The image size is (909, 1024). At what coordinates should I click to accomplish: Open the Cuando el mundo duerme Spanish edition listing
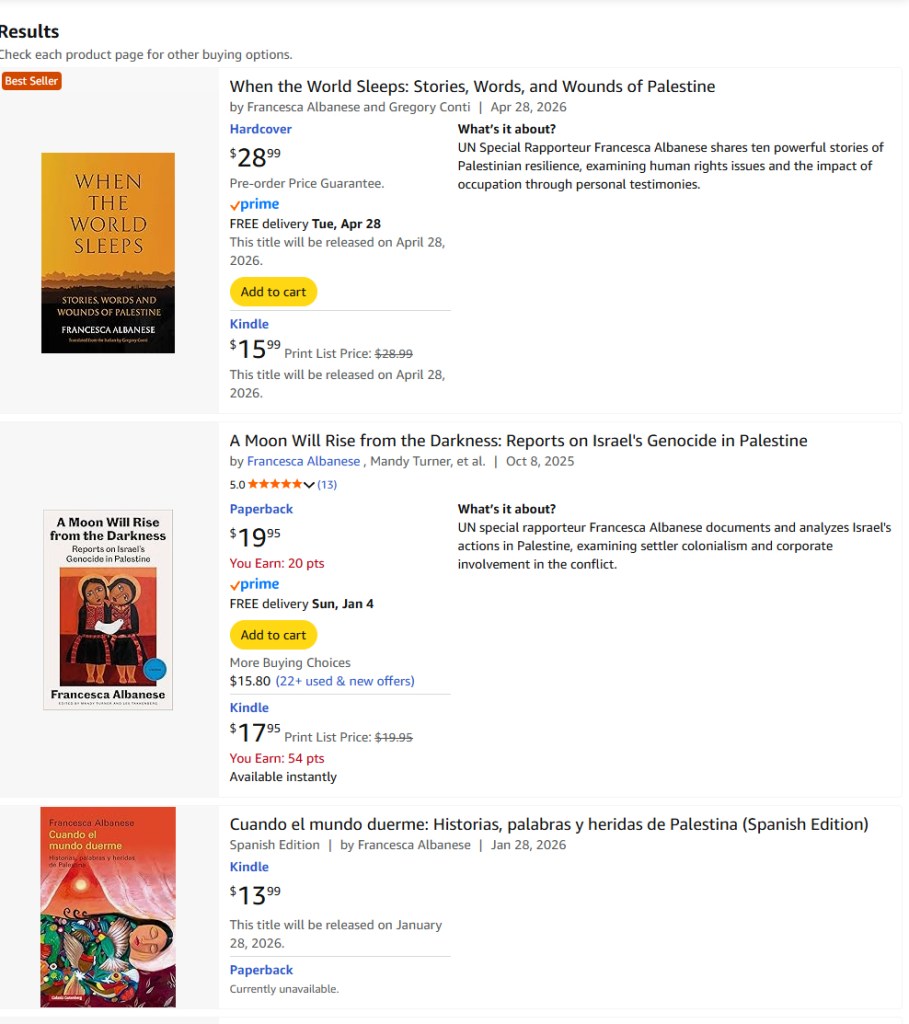548,824
